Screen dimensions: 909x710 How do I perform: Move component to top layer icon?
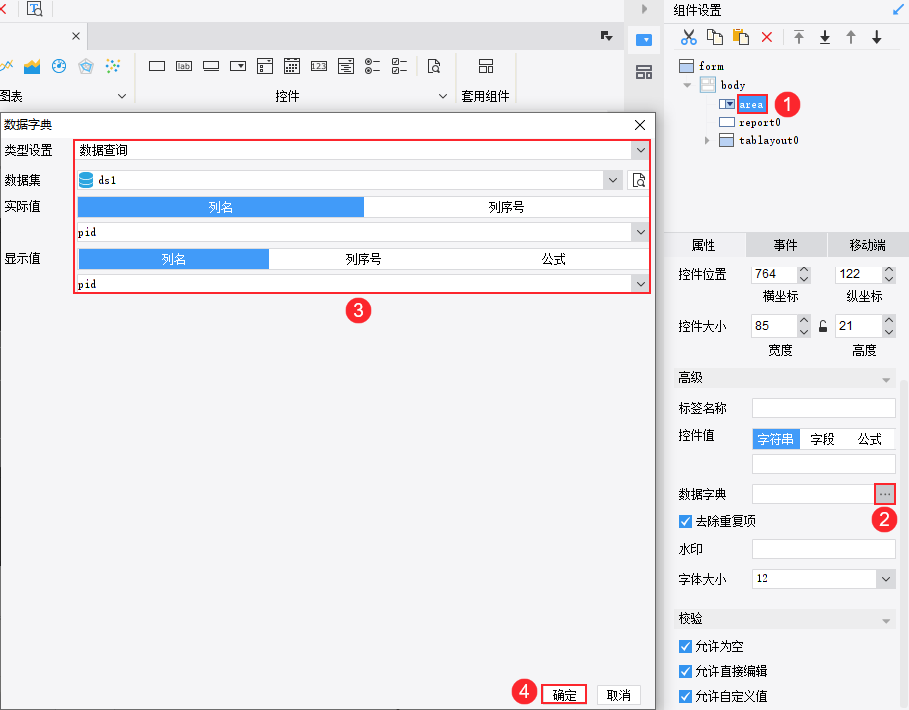(x=799, y=37)
